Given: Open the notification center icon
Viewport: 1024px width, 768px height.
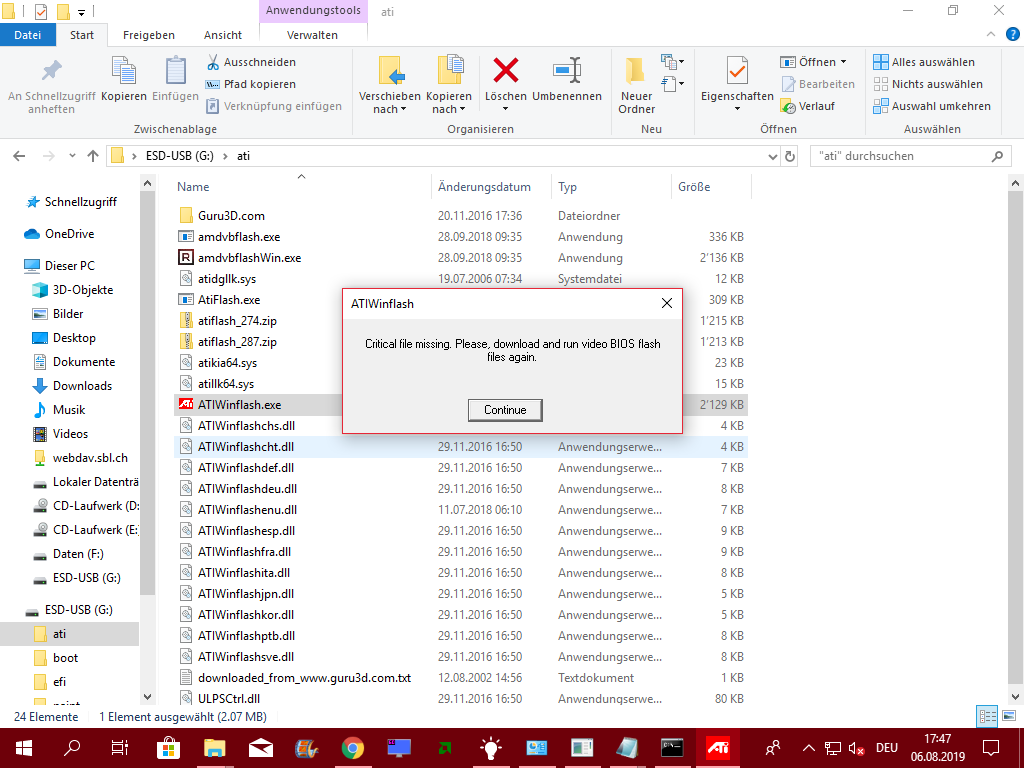Looking at the screenshot, I should [x=991, y=748].
